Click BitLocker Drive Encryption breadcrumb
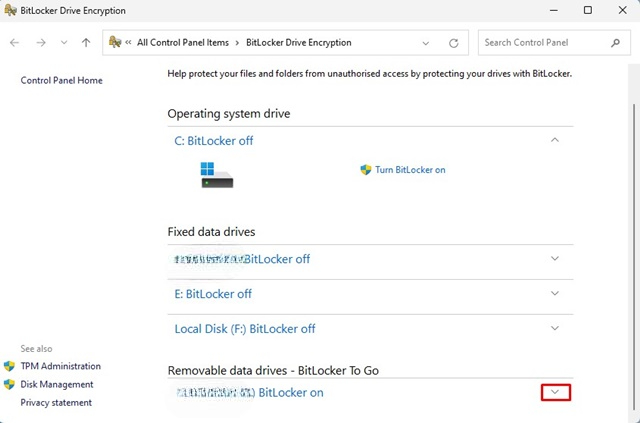 point(298,42)
